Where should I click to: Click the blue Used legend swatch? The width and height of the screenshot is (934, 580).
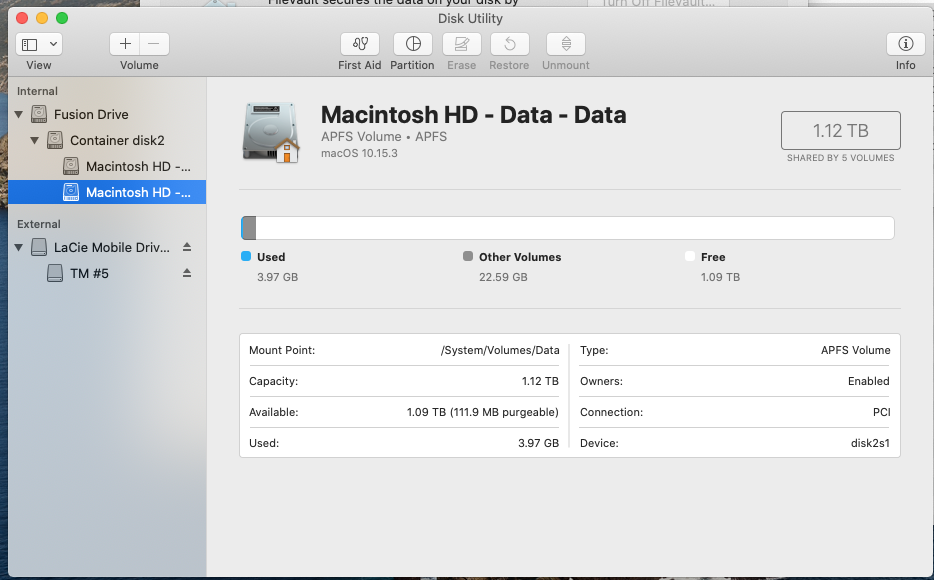[x=246, y=257]
